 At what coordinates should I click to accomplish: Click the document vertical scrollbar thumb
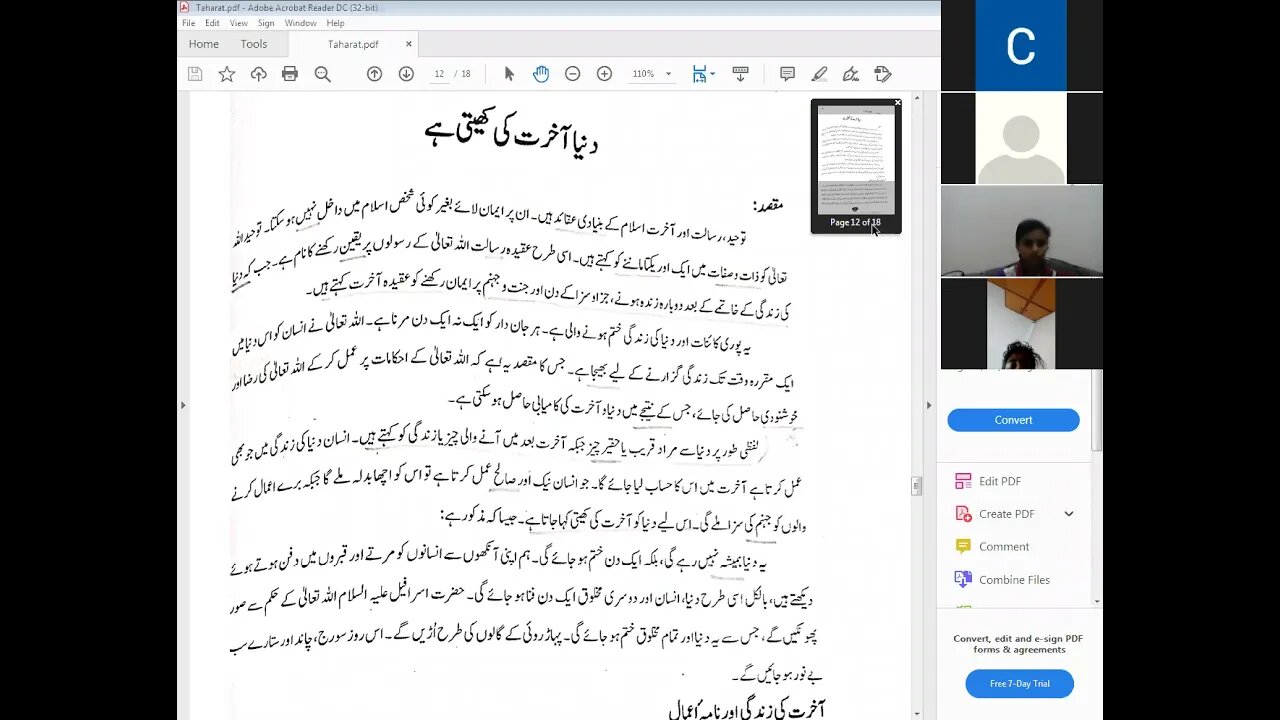[916, 486]
